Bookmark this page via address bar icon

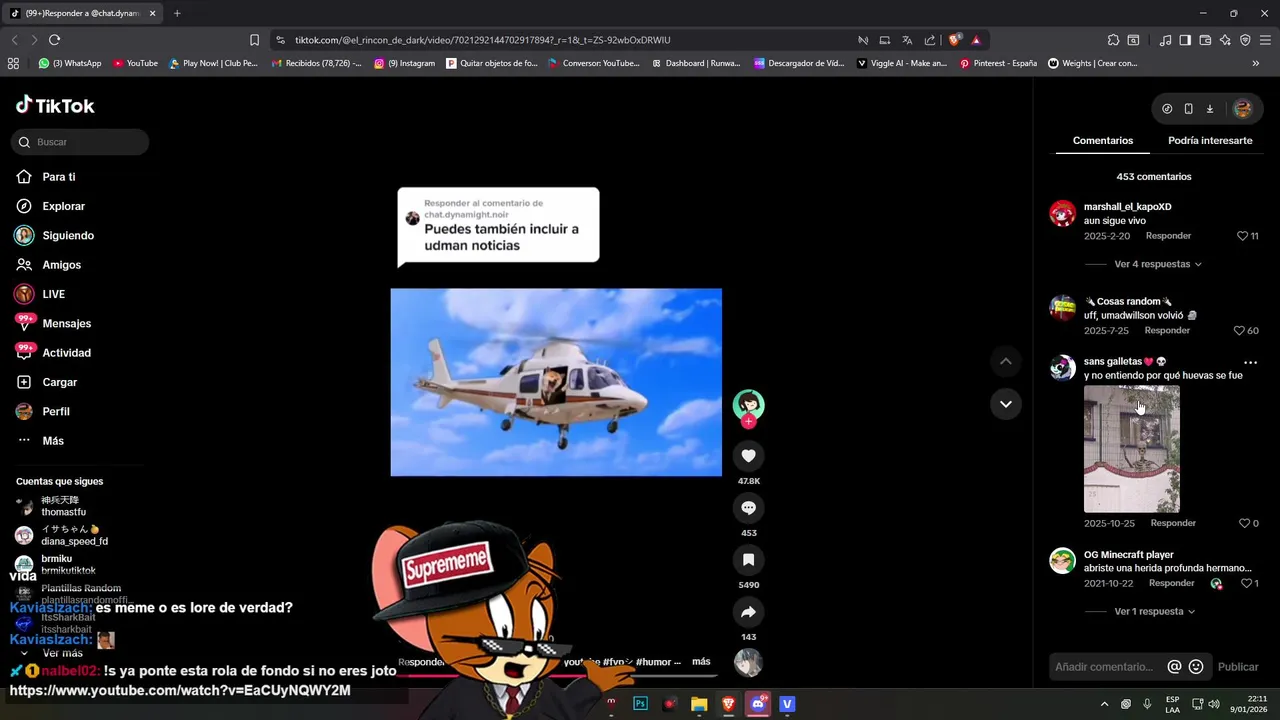pos(254,40)
